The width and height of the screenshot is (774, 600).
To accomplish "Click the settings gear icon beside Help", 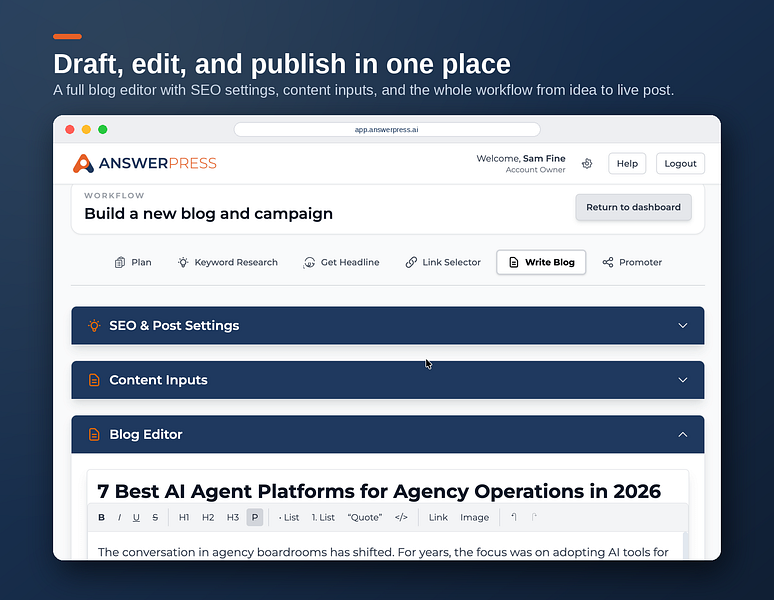I will (x=587, y=163).
